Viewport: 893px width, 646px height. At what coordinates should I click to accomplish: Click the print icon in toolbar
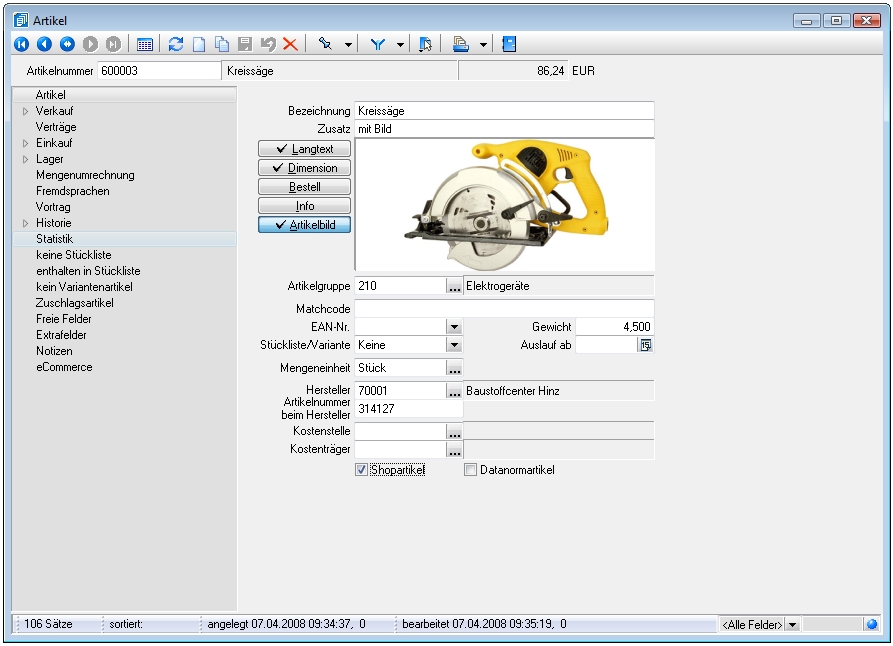460,44
